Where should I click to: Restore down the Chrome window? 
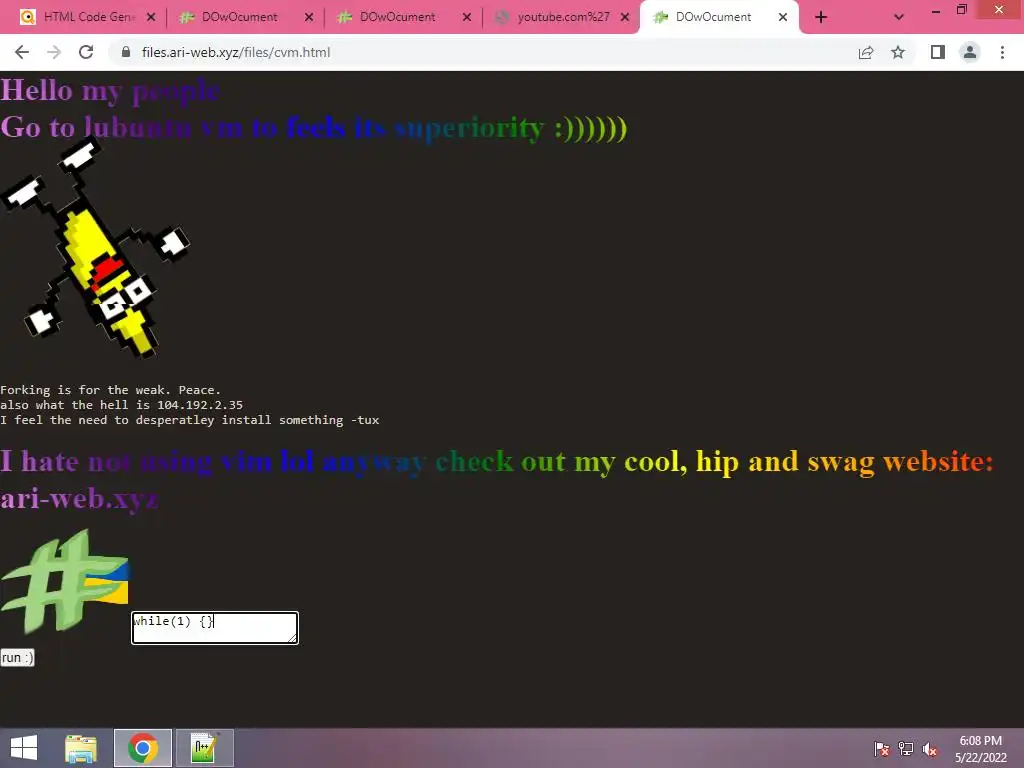coord(961,10)
